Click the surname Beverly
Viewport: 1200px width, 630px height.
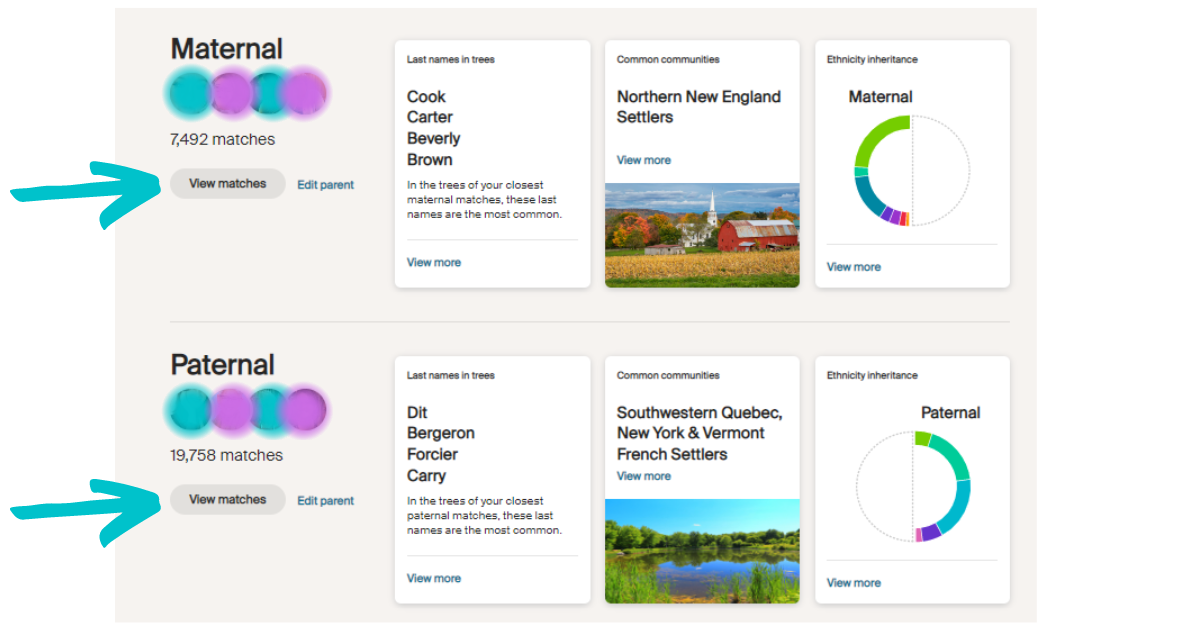point(434,139)
